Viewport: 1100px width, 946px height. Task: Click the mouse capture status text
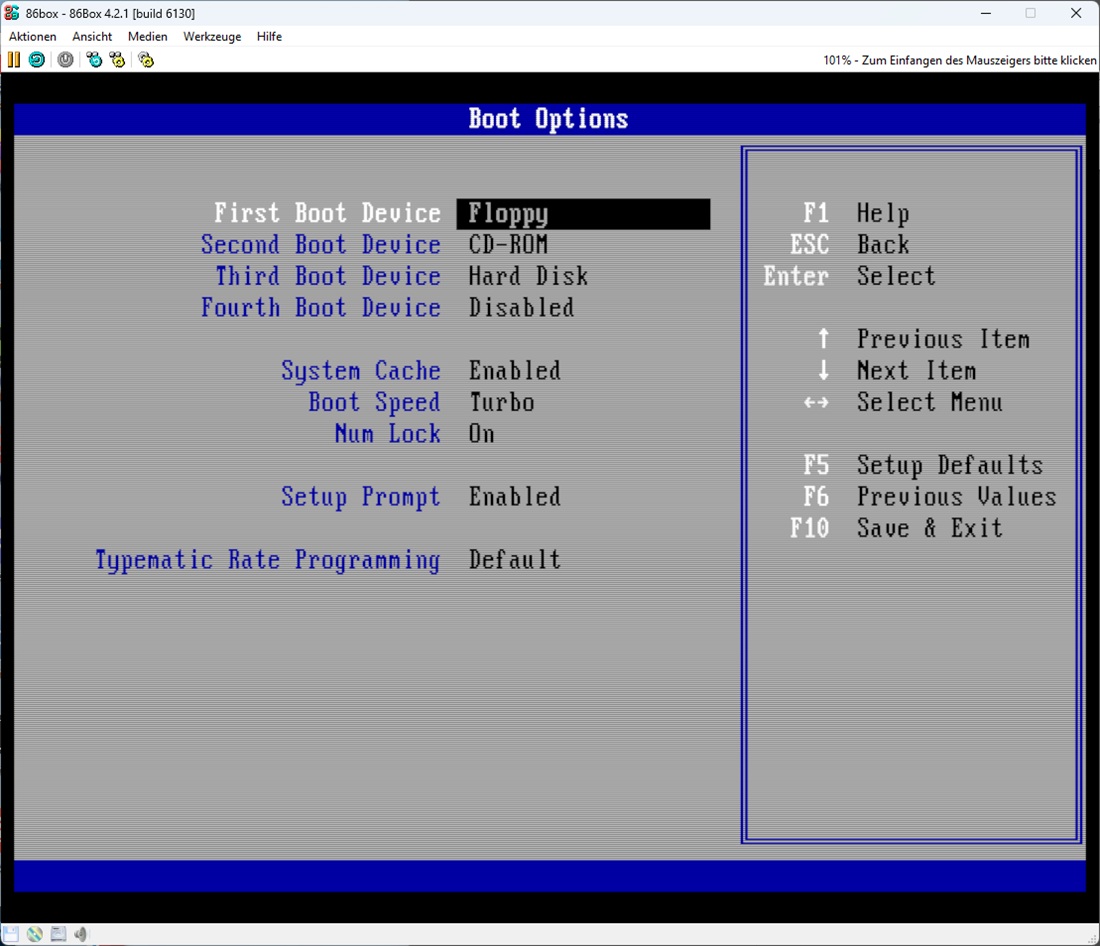point(959,60)
